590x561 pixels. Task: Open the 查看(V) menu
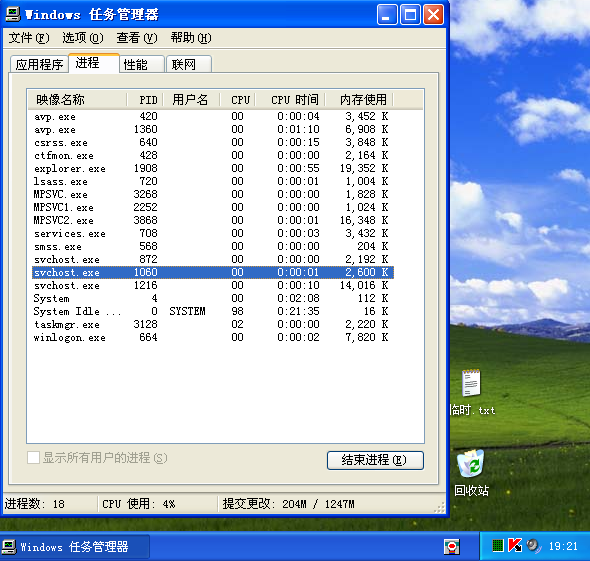pos(137,38)
